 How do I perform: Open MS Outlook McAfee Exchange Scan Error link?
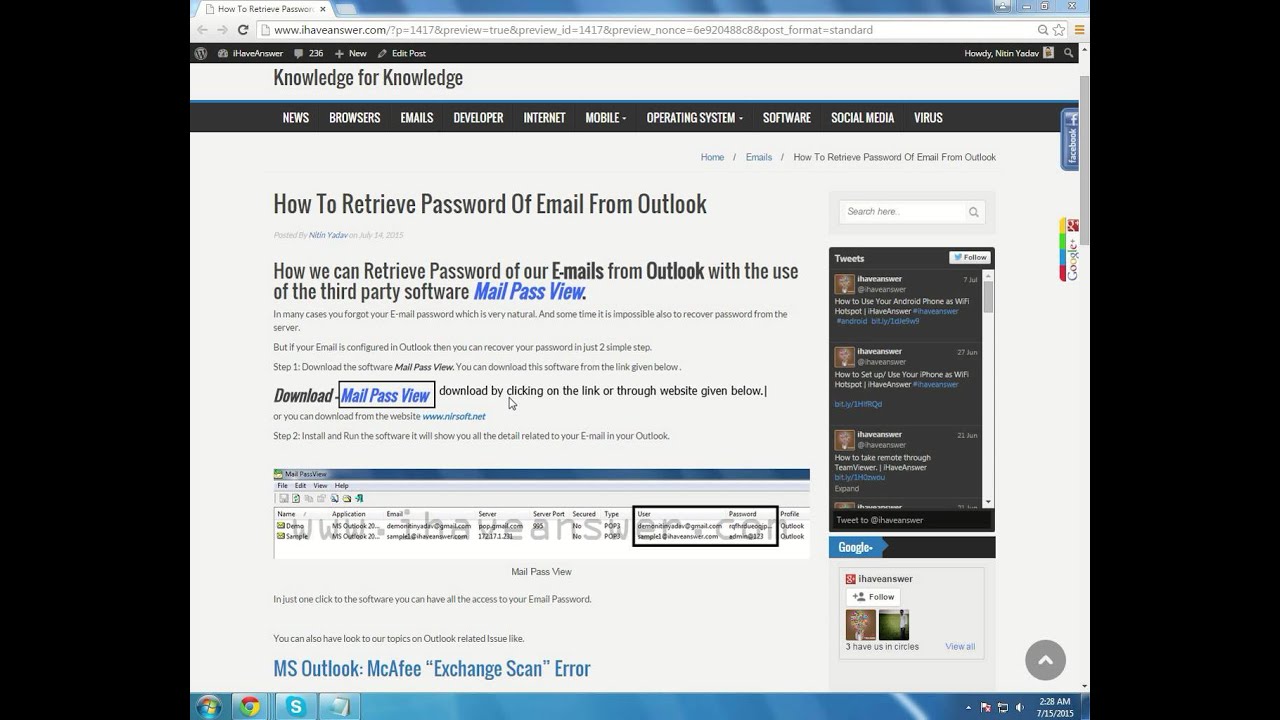point(432,668)
